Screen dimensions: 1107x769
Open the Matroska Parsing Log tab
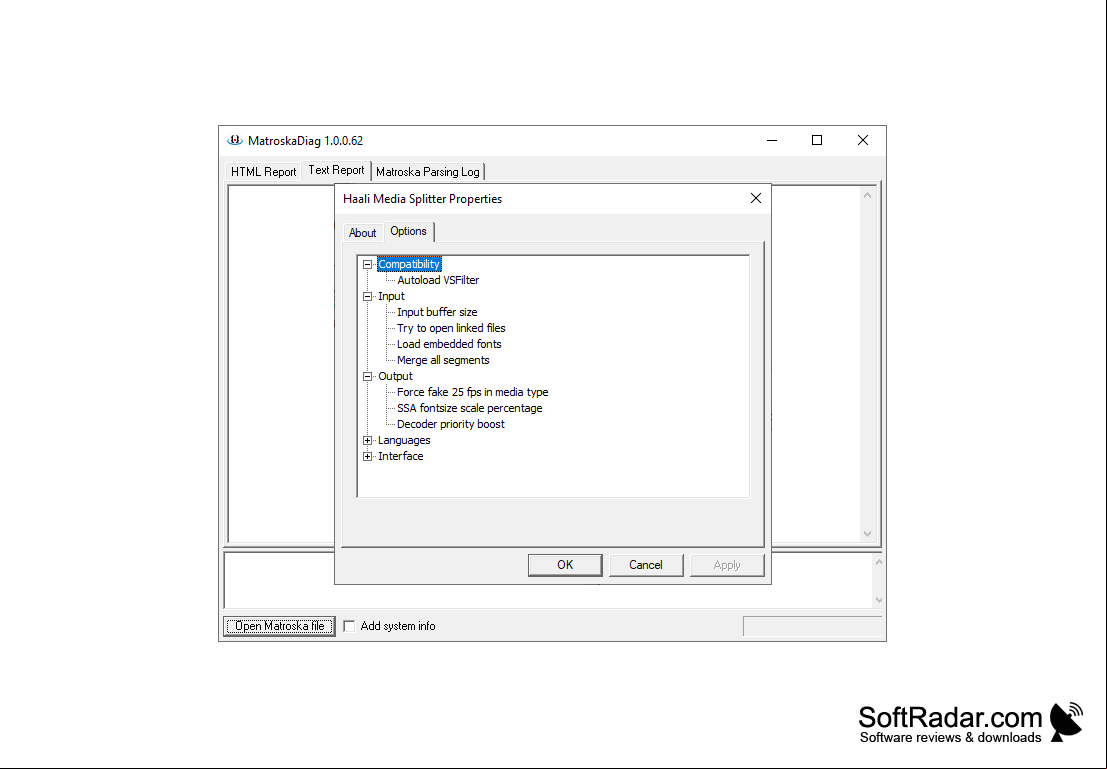point(428,172)
